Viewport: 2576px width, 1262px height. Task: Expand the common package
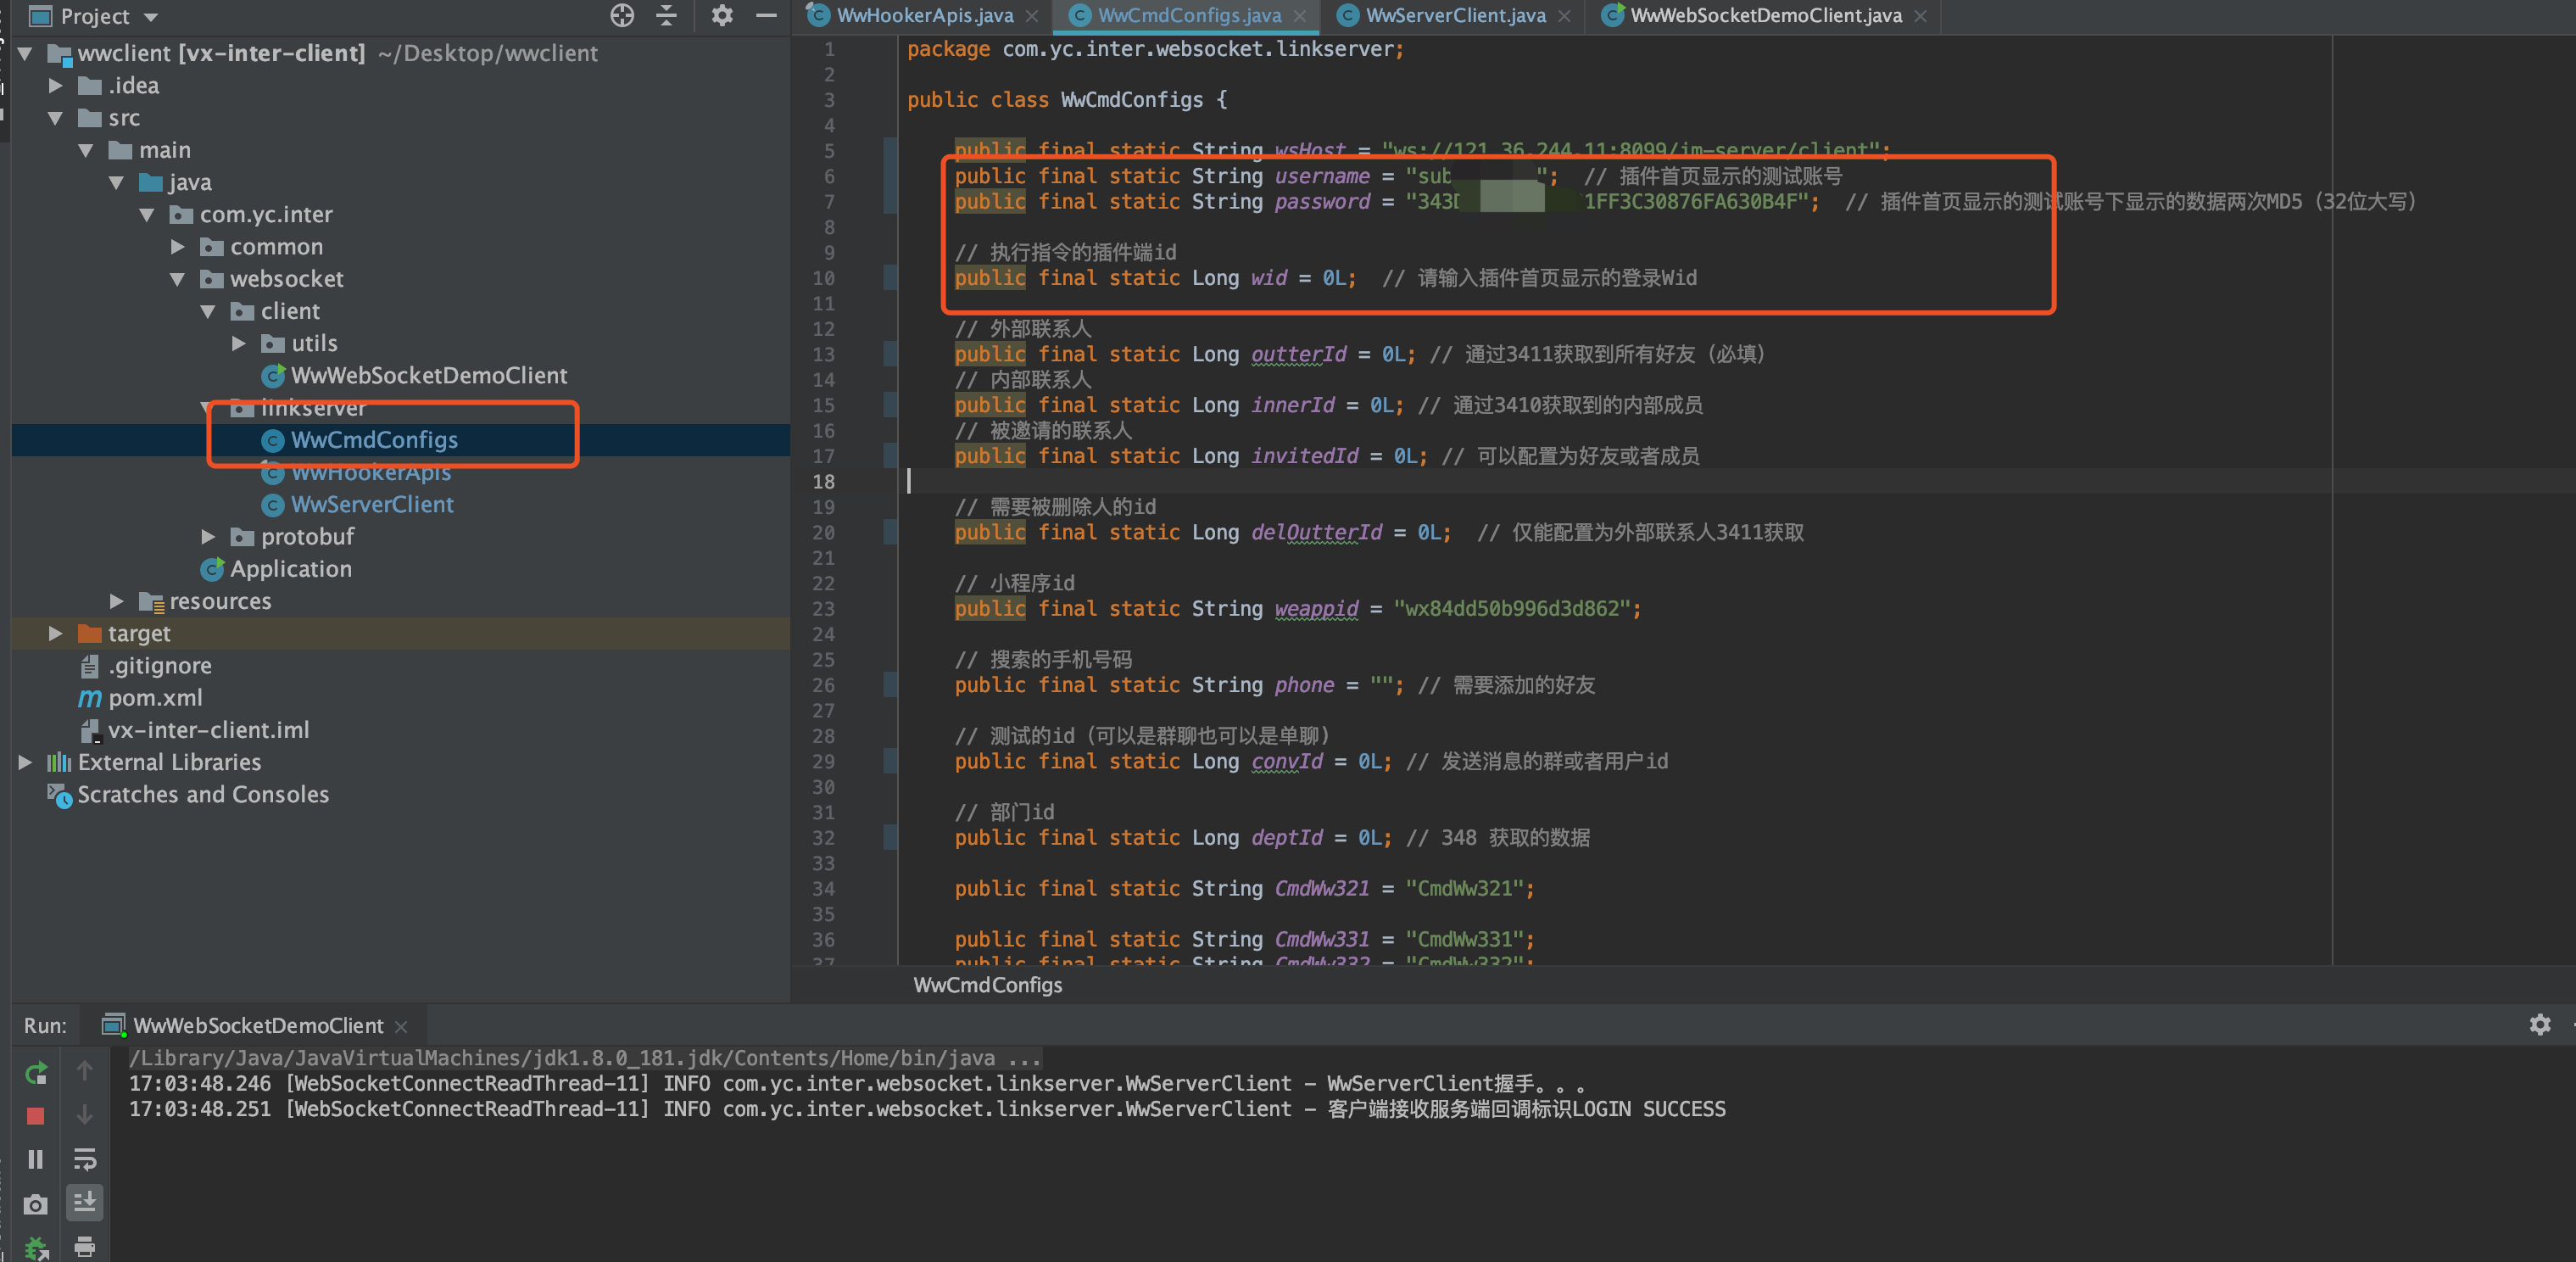178,247
